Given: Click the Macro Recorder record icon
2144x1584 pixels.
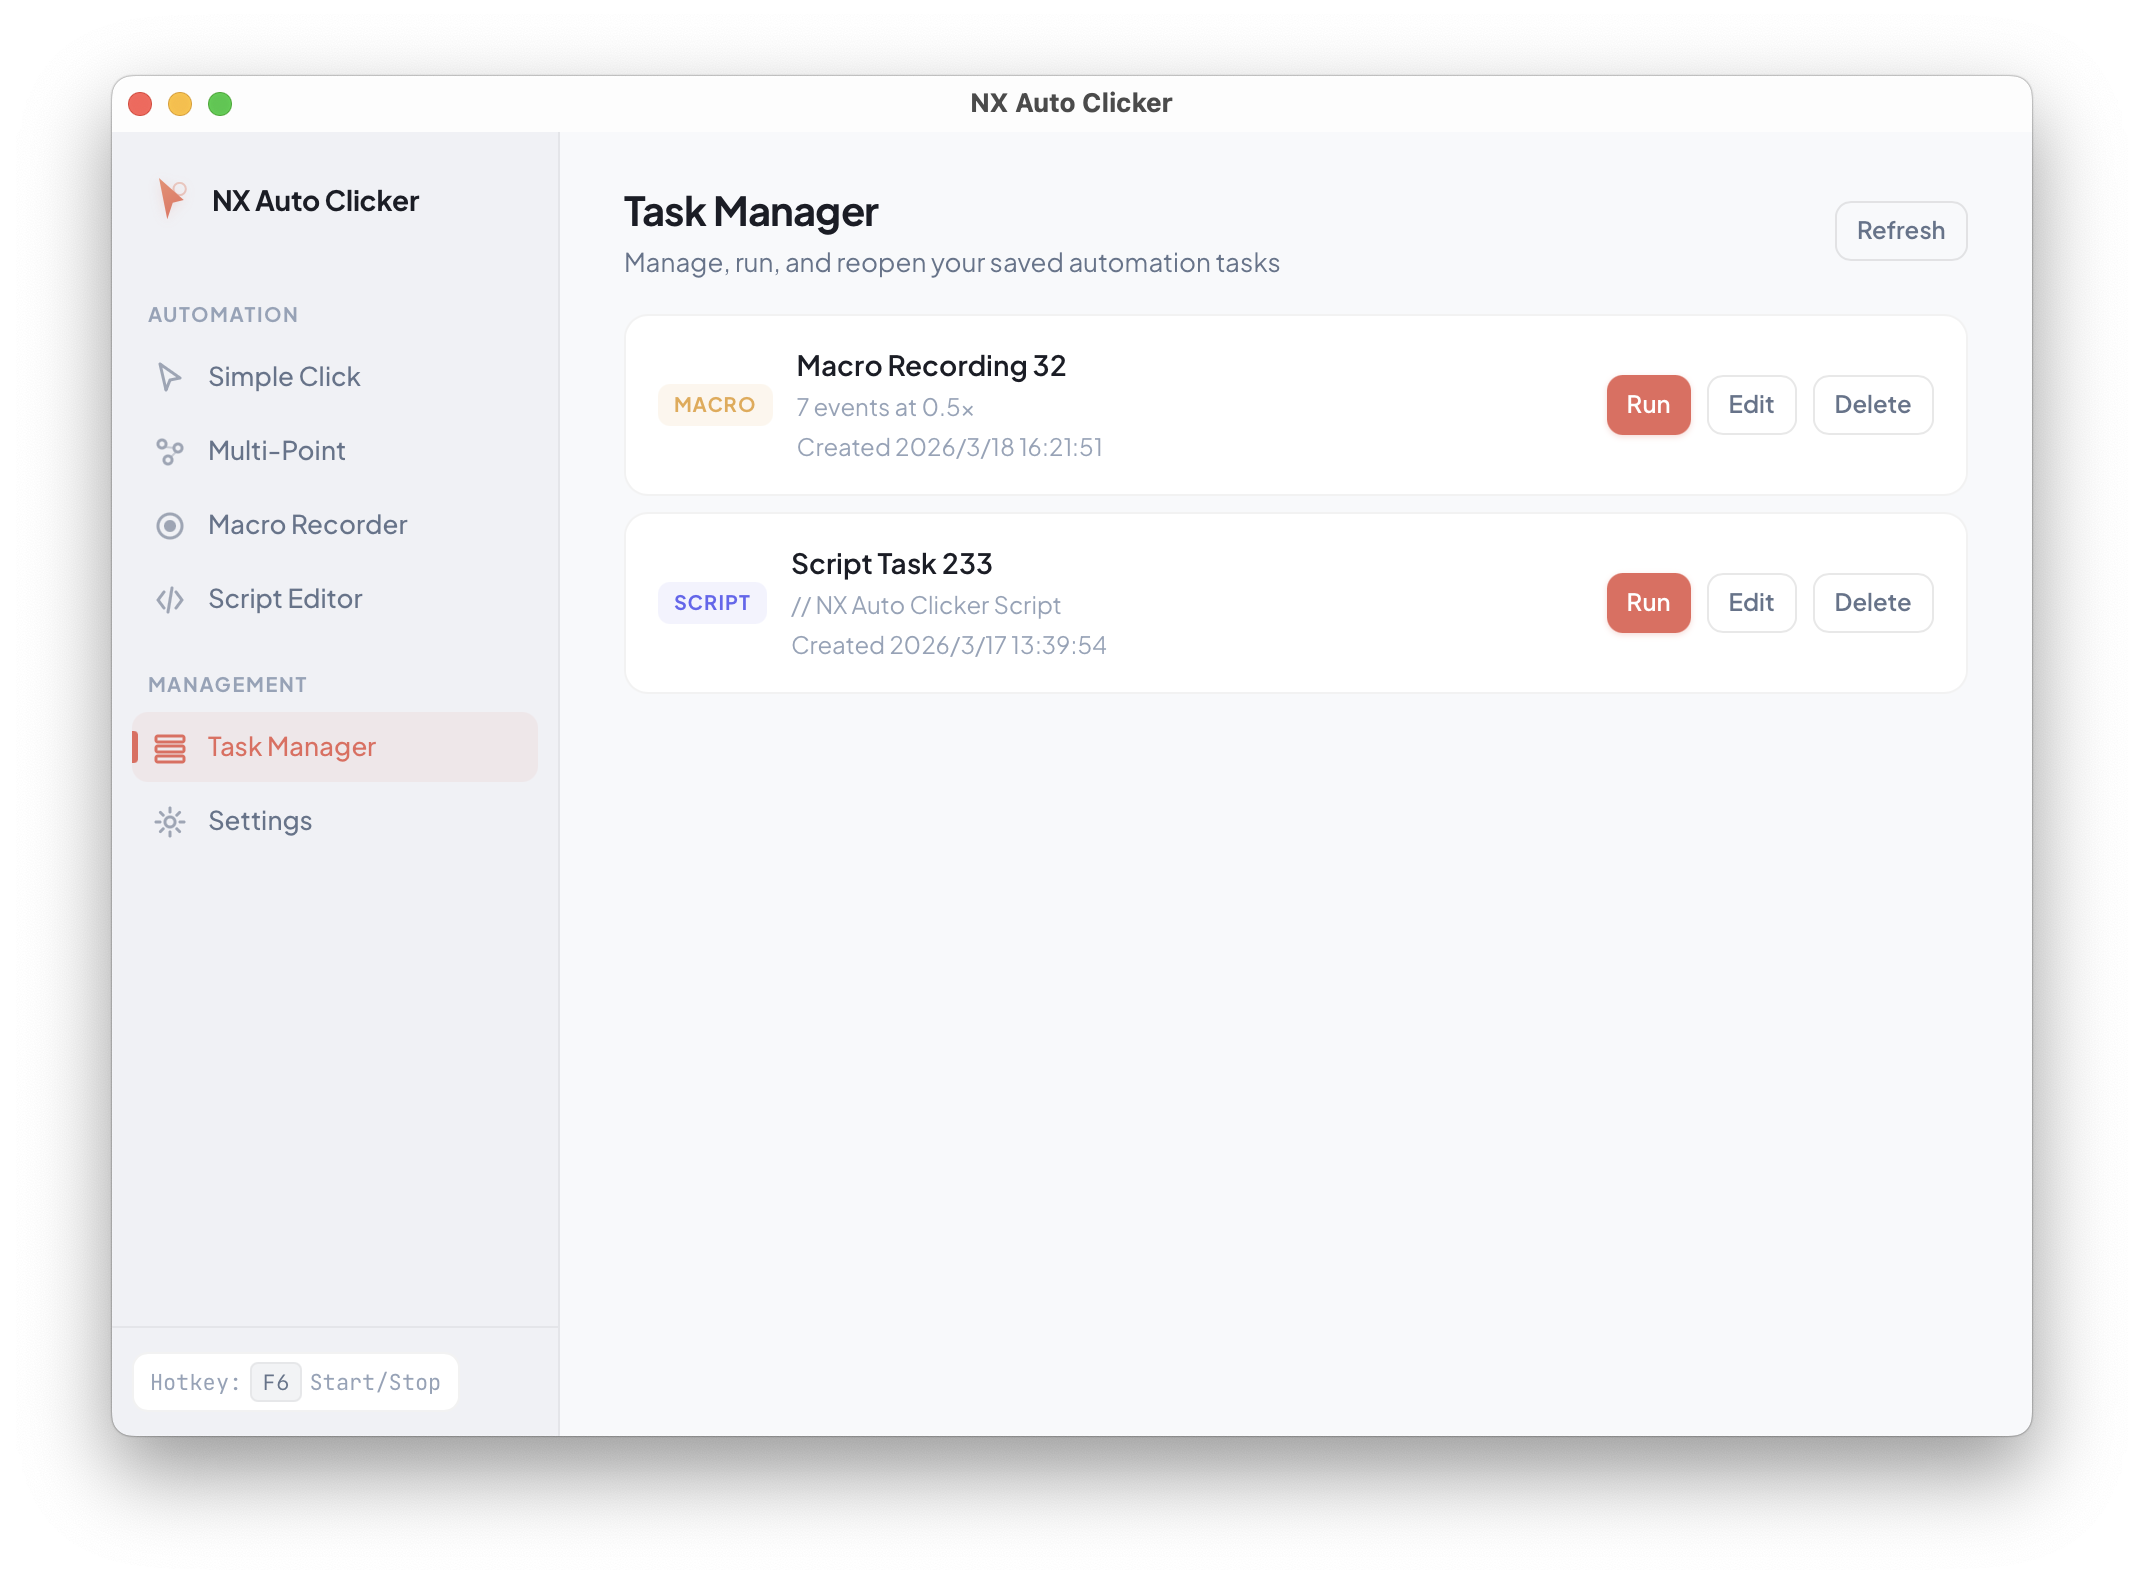Looking at the screenshot, I should [x=170, y=525].
